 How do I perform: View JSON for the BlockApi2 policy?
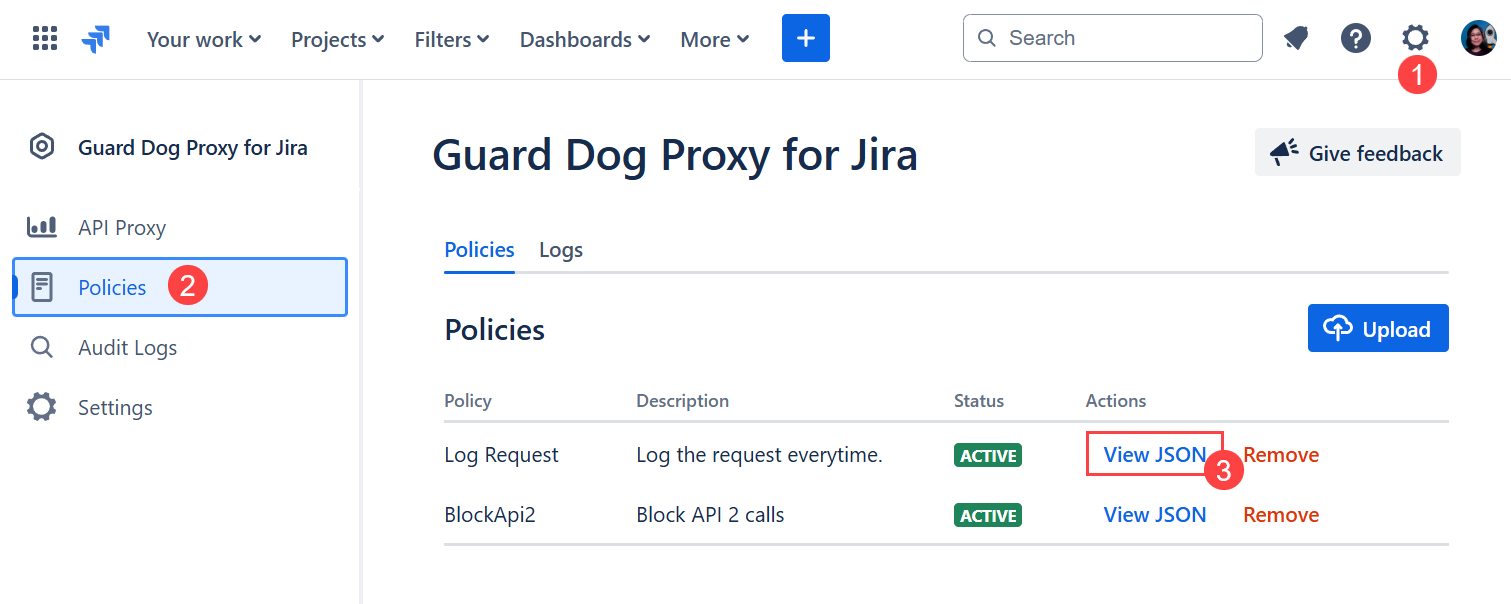1154,515
